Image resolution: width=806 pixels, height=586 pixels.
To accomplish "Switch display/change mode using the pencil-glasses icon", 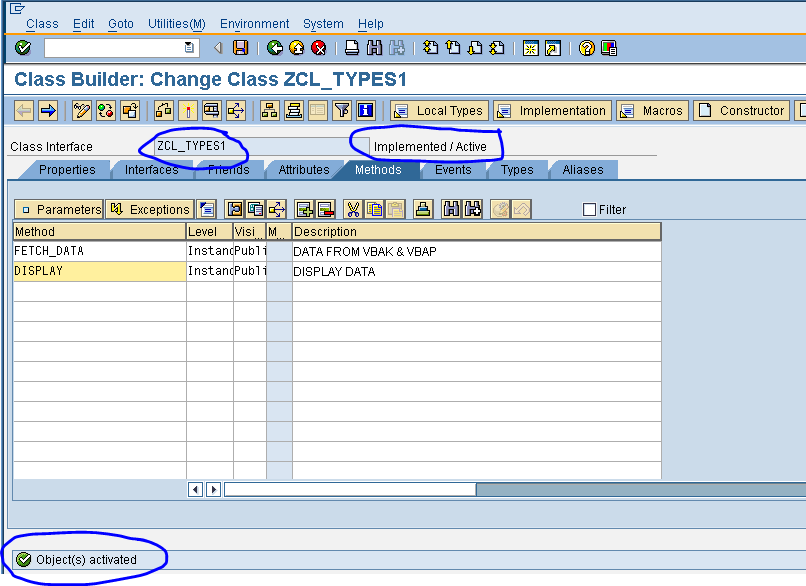I will [80, 110].
